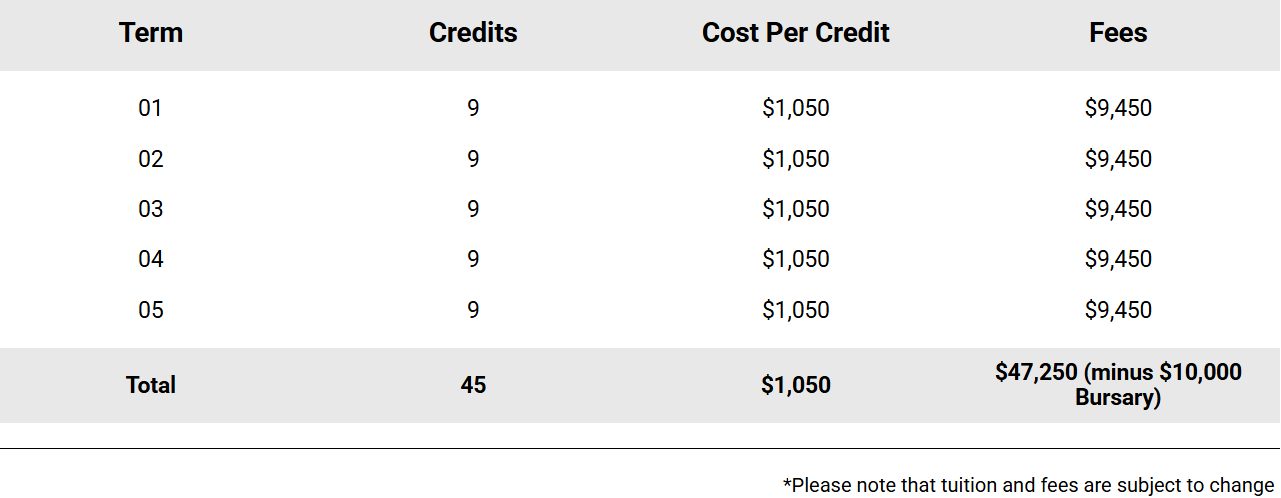Click the fees amount for term 03
Image resolution: width=1281 pixels, height=498 pixels.
click(x=1118, y=209)
